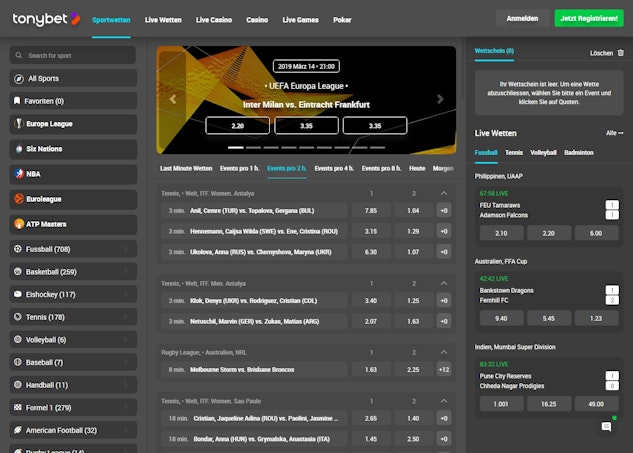Click the tonybet logo
The height and width of the screenshot is (453, 633).
coord(46,19)
